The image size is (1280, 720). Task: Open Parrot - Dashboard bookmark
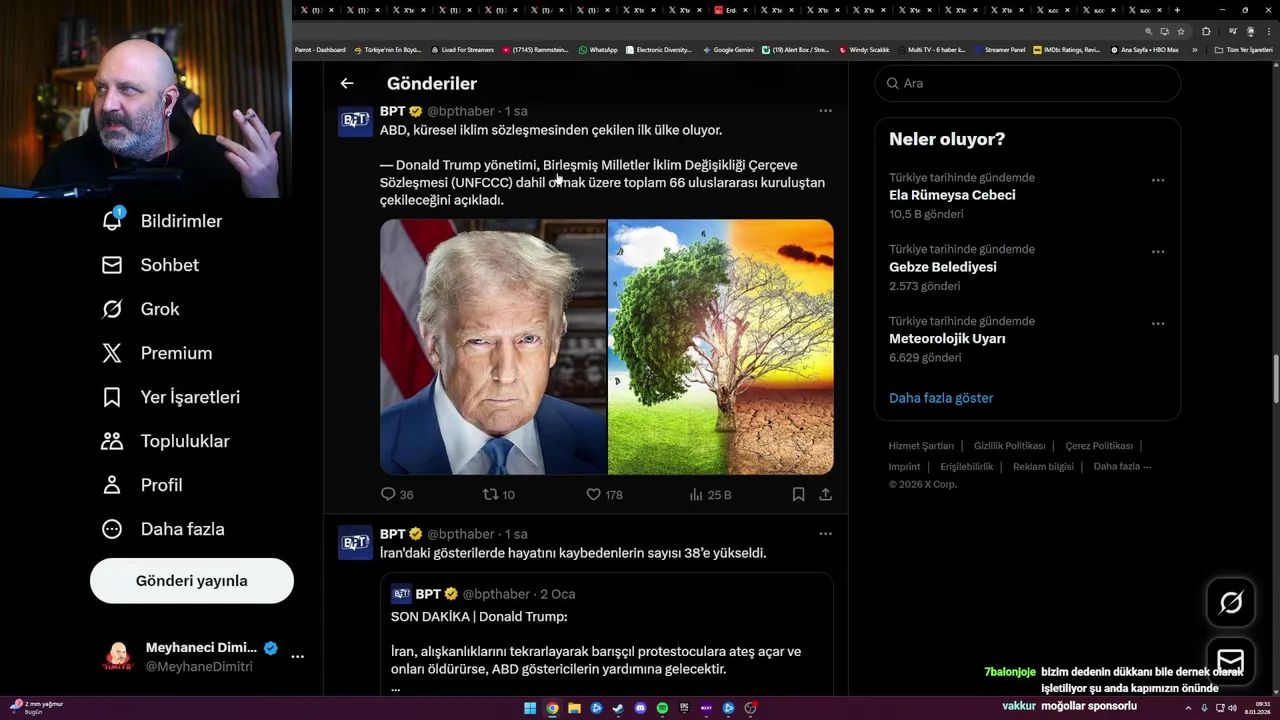(320, 50)
